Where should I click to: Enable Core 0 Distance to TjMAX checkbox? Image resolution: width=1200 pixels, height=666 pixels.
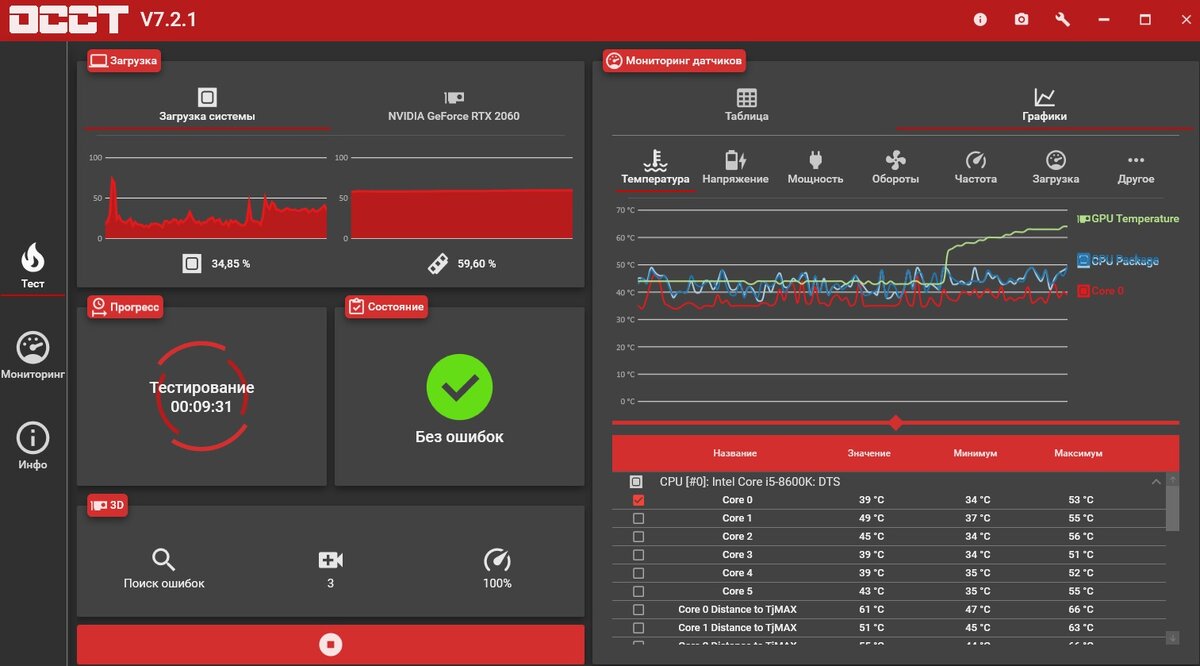pyautogui.click(x=639, y=609)
